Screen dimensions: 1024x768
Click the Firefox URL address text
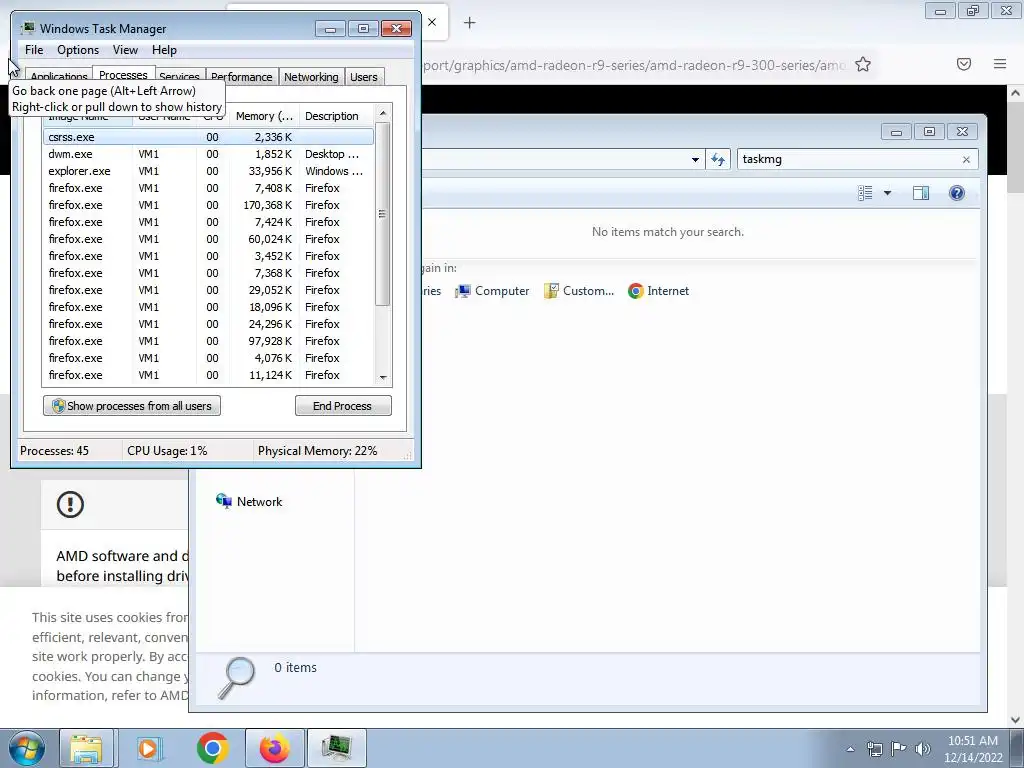[x=634, y=65]
